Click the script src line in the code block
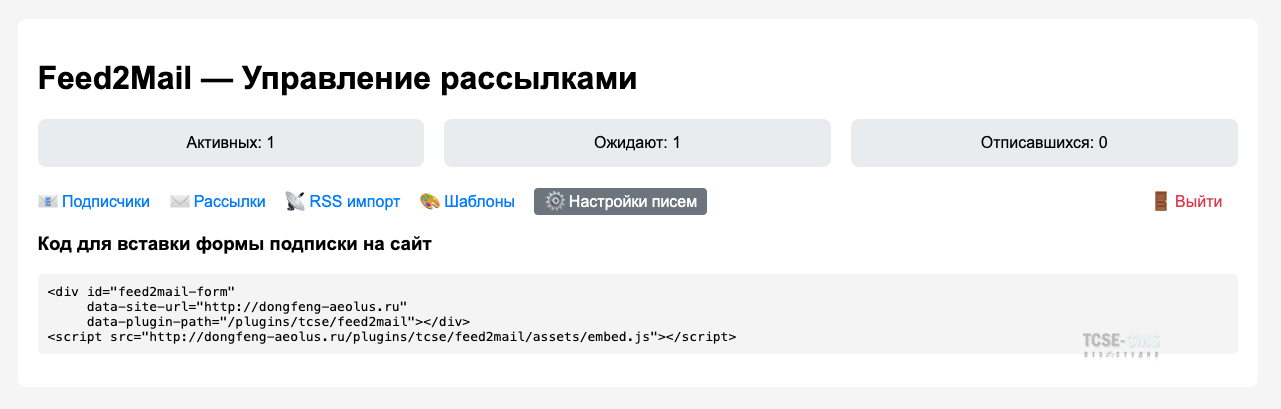The image size is (1281, 409). pos(392,337)
